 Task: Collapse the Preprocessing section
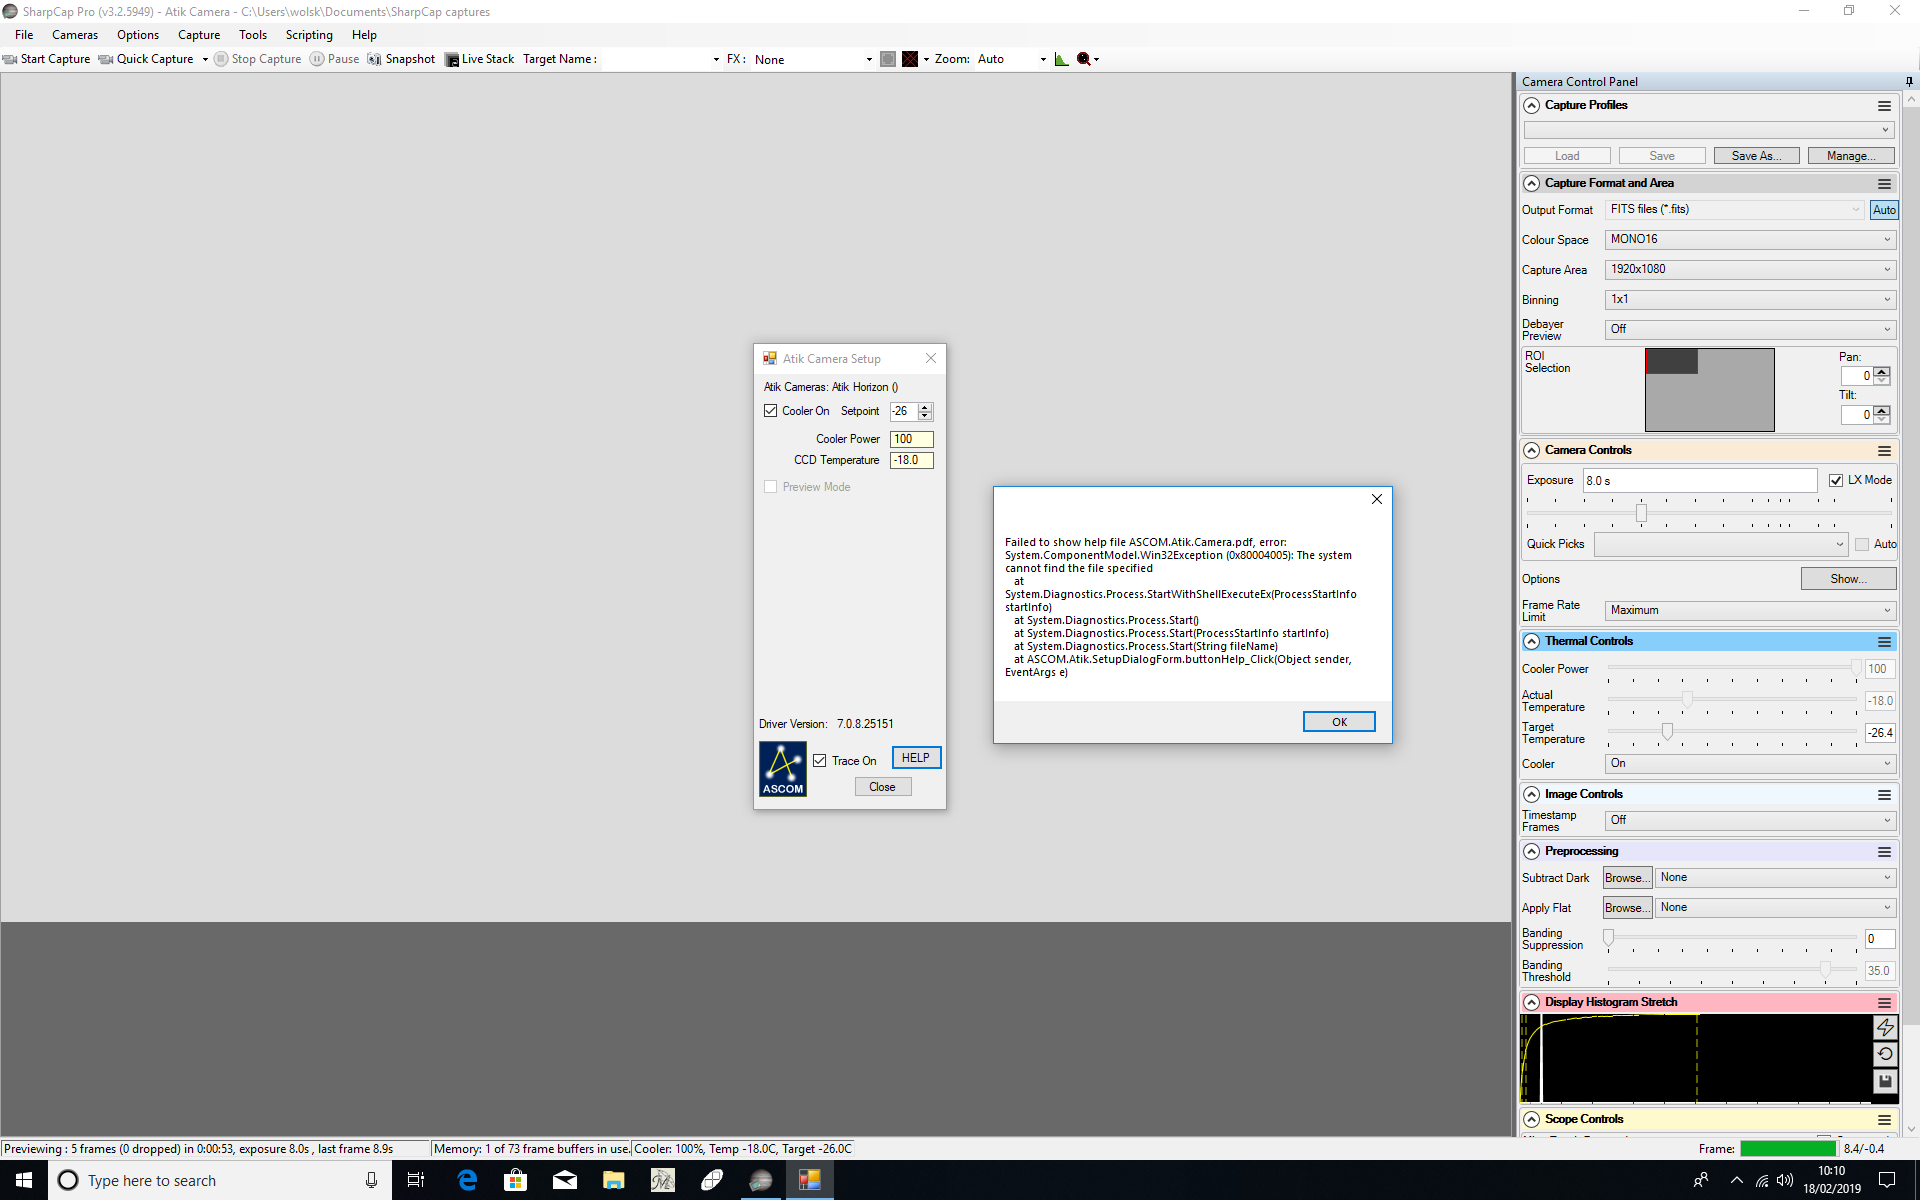[x=1531, y=852]
